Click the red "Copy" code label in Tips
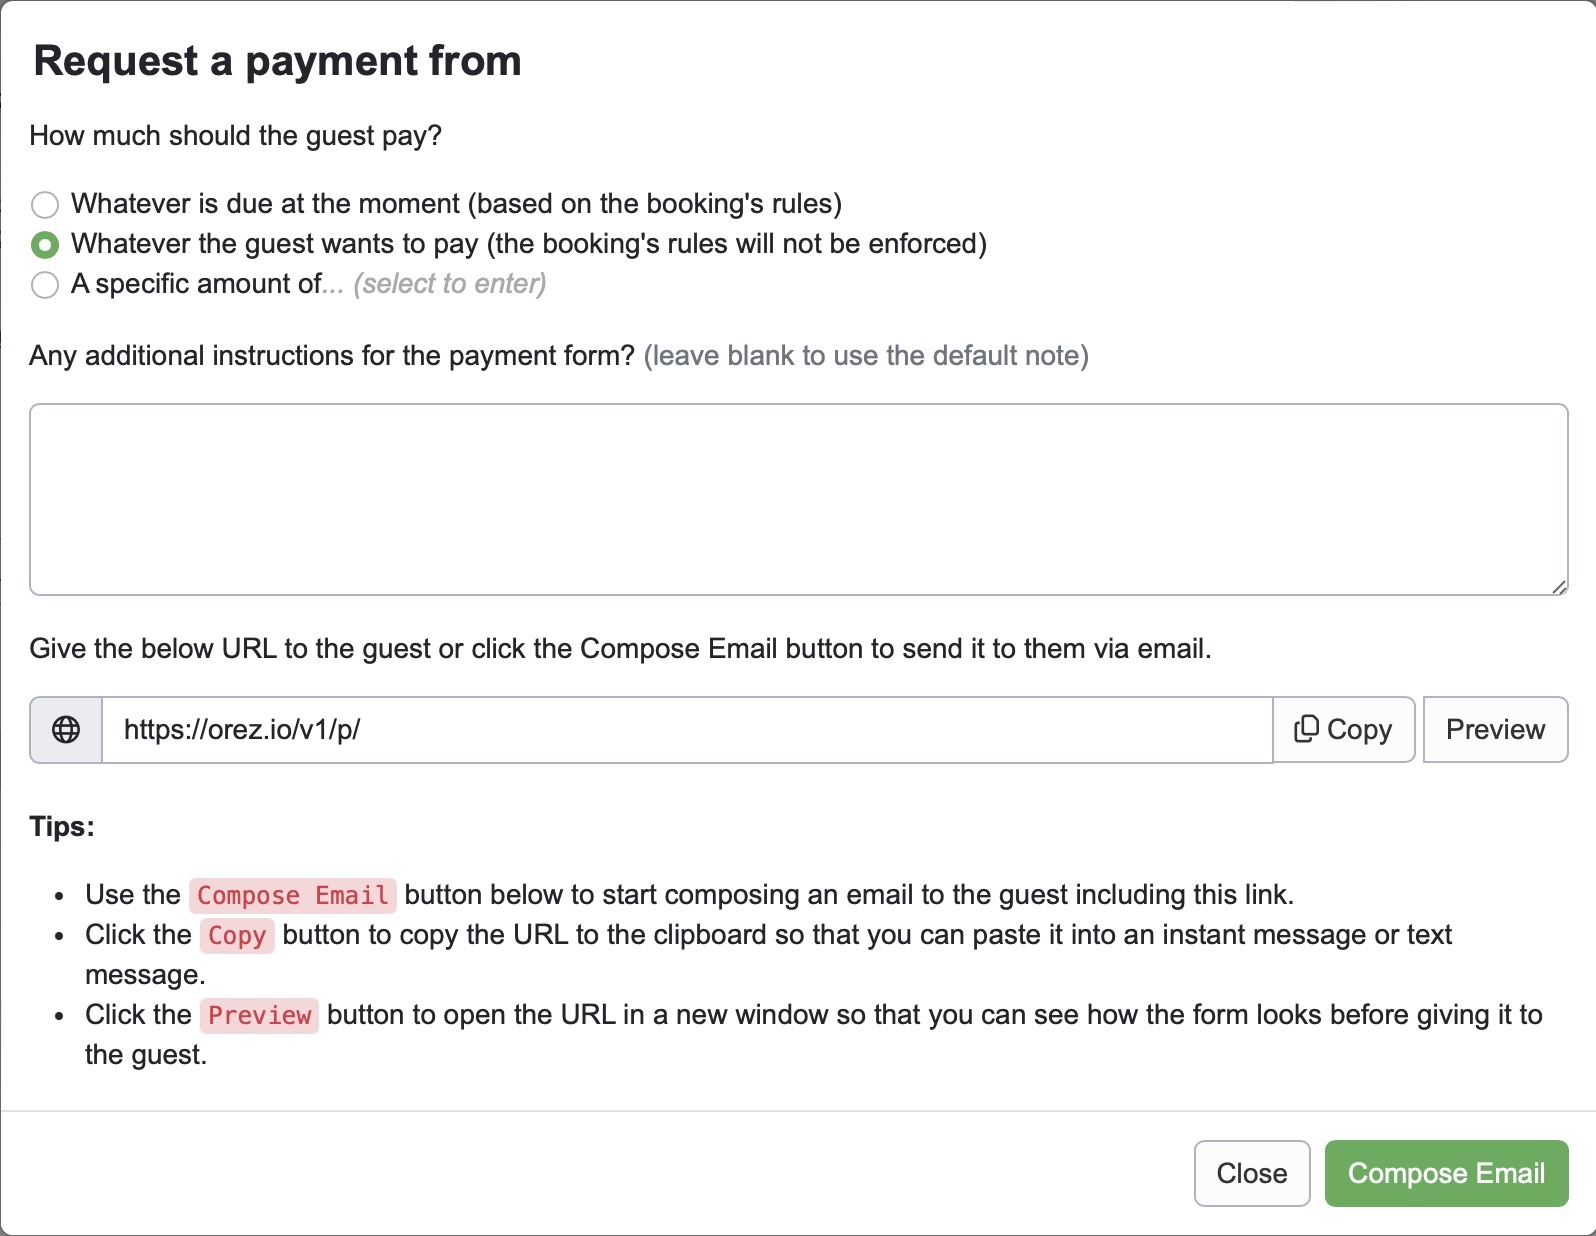Image resolution: width=1596 pixels, height=1236 pixels. [237, 936]
